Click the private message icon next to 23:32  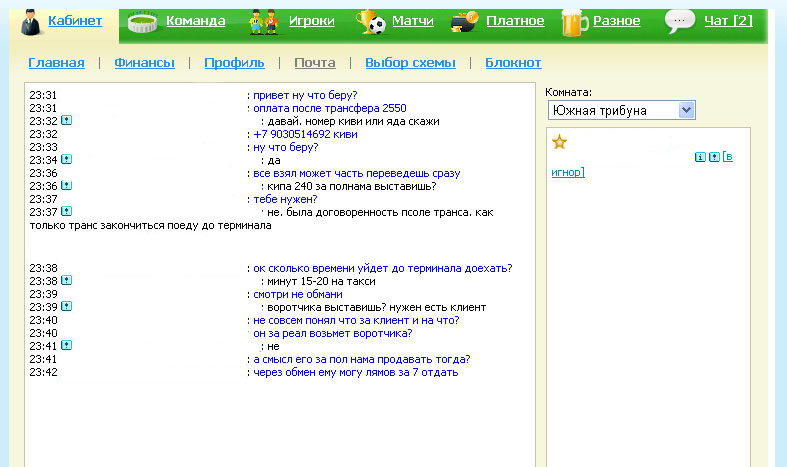coord(66,121)
